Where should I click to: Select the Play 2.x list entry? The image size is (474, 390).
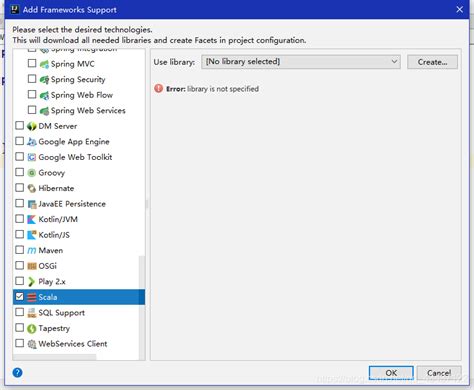(79, 282)
